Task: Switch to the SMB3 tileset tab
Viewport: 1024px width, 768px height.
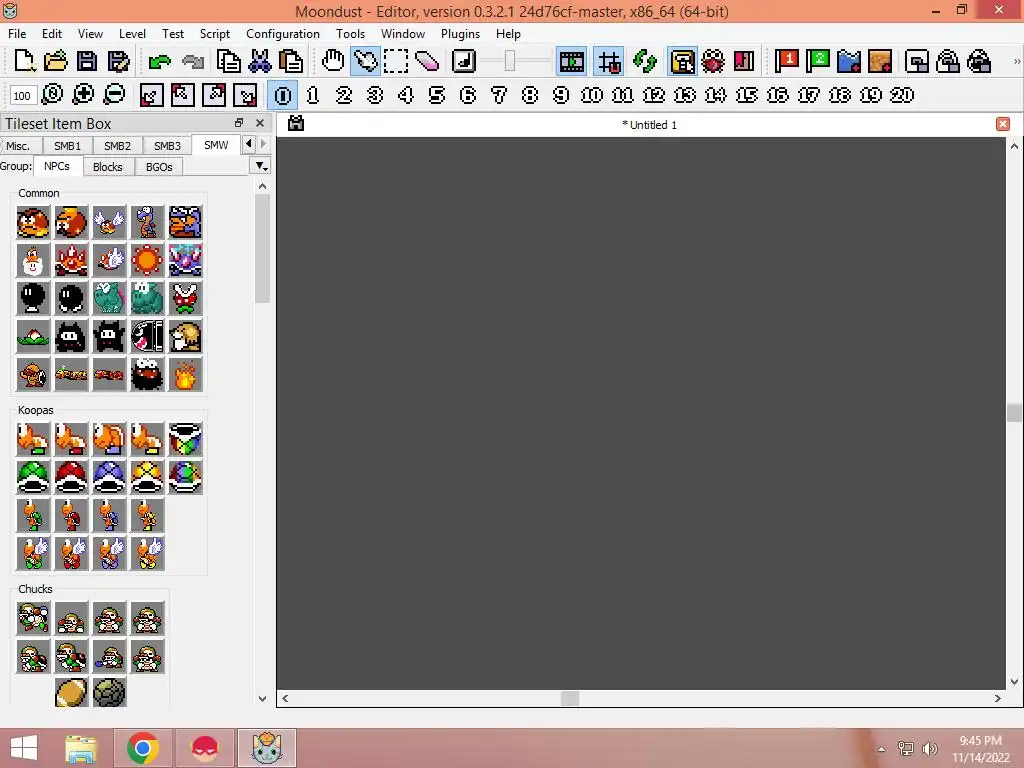Action: [x=167, y=146]
